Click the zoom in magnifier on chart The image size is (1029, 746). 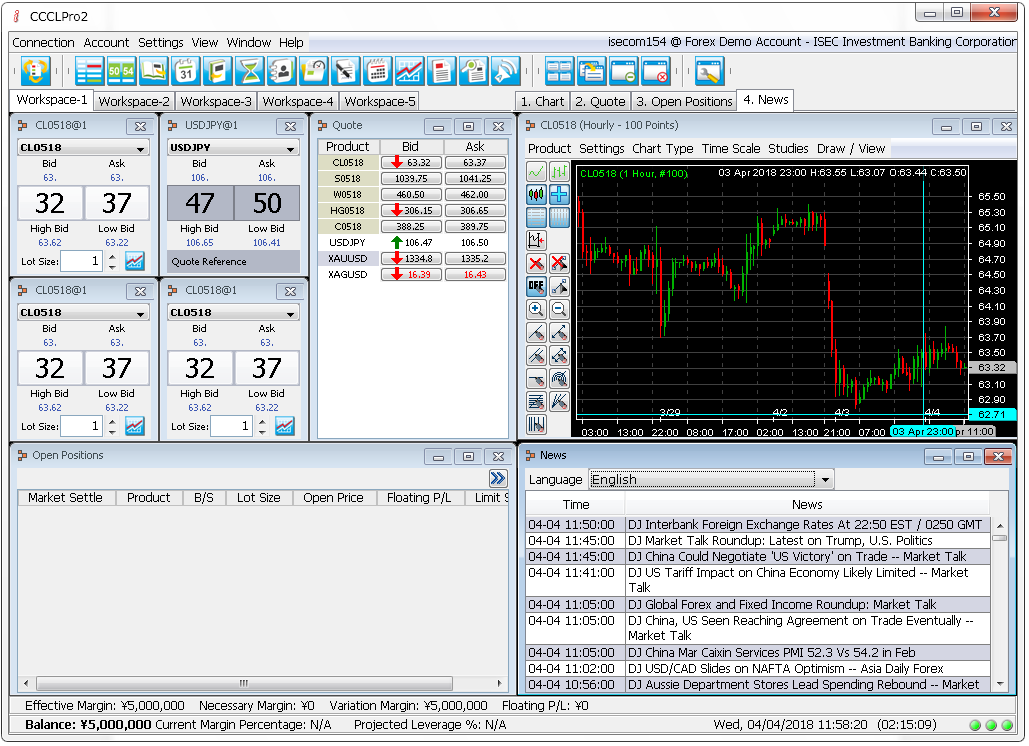tap(536, 309)
